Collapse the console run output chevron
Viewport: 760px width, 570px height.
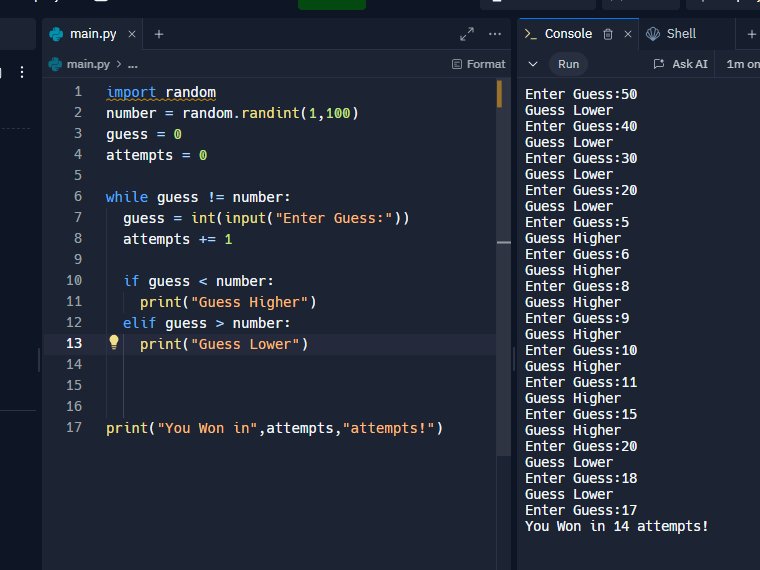point(533,64)
